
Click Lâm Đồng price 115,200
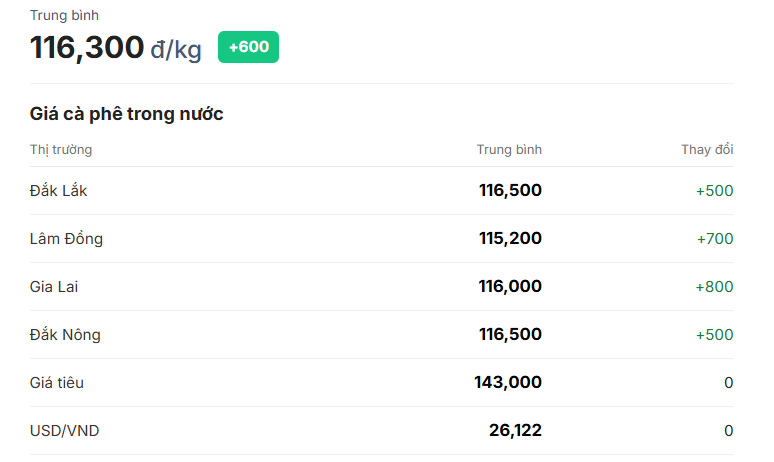[510, 239]
